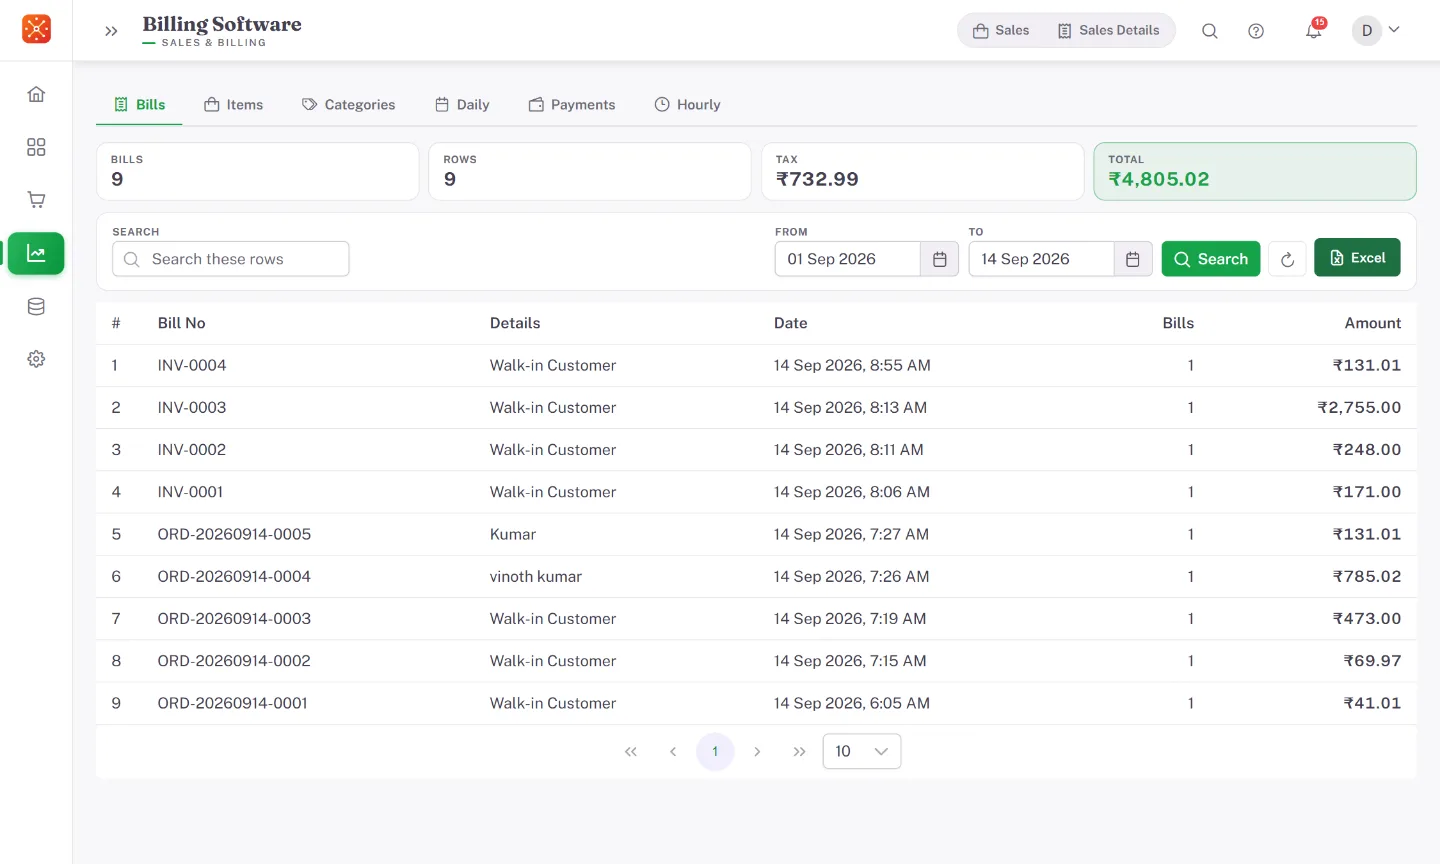Go to the first page with double-left arrows

631,752
